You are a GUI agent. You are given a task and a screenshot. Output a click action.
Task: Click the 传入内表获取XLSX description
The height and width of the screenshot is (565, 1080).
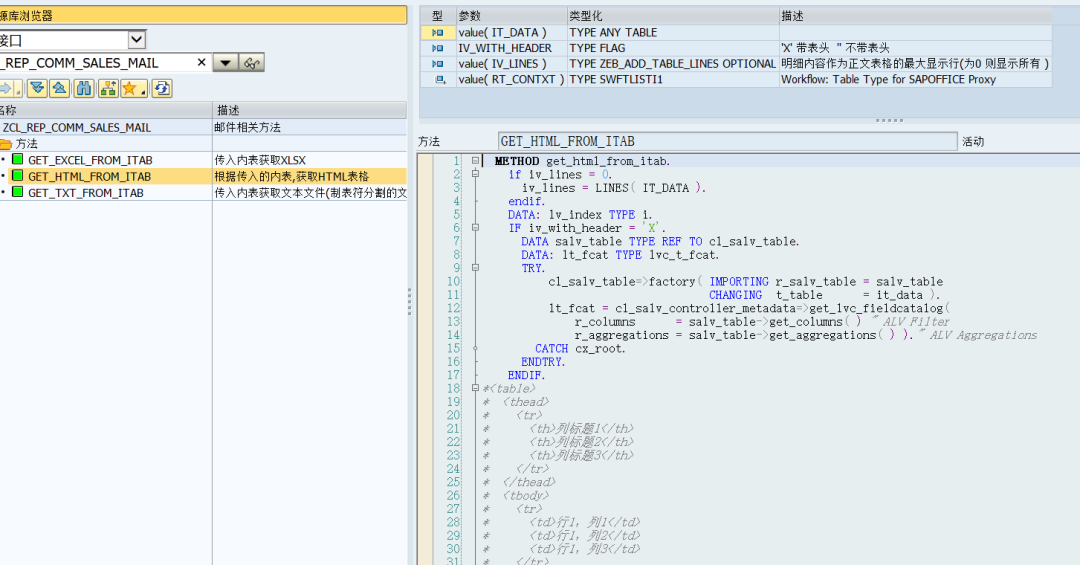click(309, 160)
